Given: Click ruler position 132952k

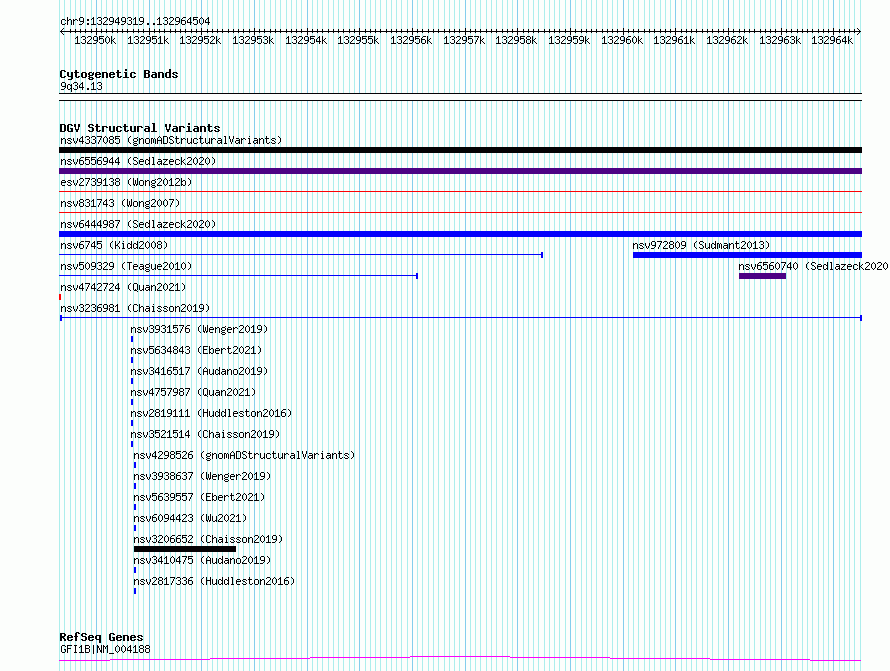Looking at the screenshot, I should pyautogui.click(x=200, y=40).
